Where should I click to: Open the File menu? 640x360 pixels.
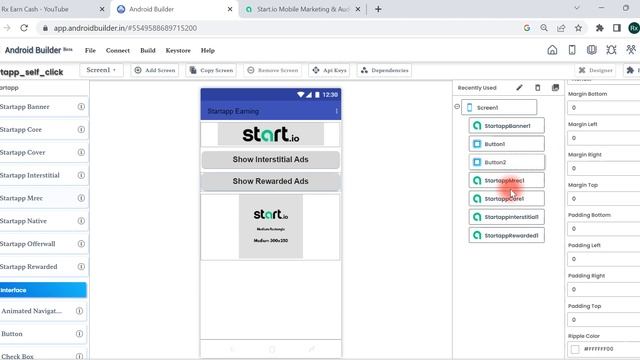(90, 50)
